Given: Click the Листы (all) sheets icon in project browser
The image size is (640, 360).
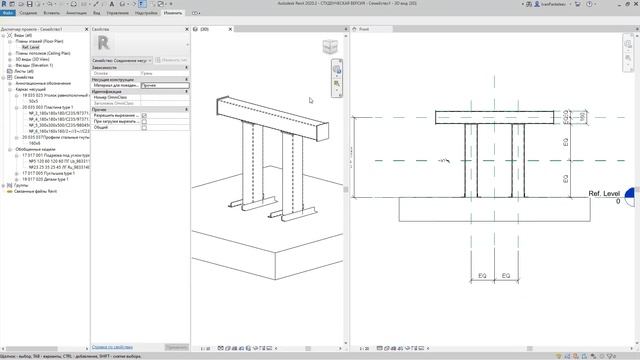Looking at the screenshot, I should click(x=10, y=71).
